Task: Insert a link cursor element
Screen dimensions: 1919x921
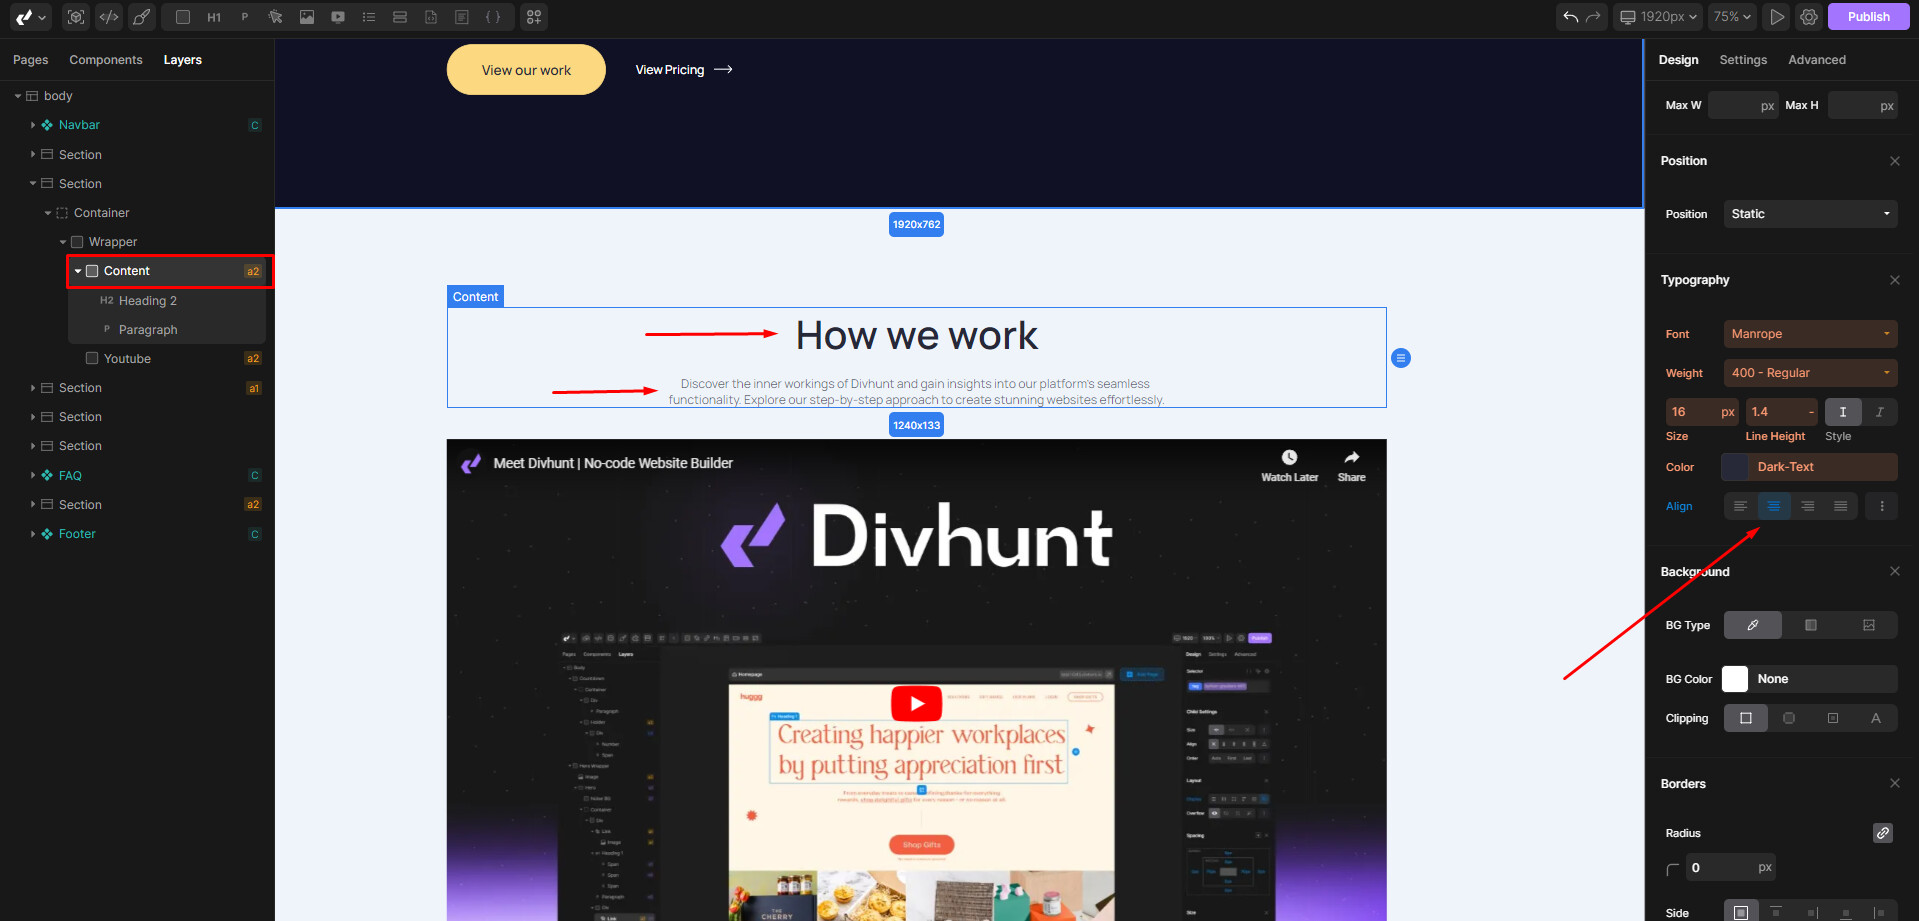Action: [x=276, y=17]
